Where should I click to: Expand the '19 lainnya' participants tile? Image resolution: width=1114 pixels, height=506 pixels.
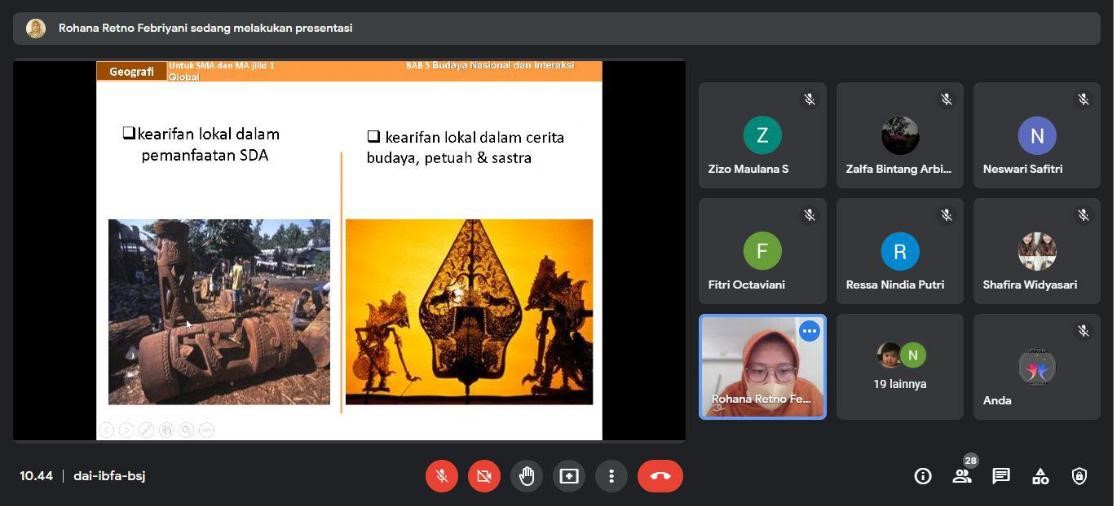coord(899,366)
